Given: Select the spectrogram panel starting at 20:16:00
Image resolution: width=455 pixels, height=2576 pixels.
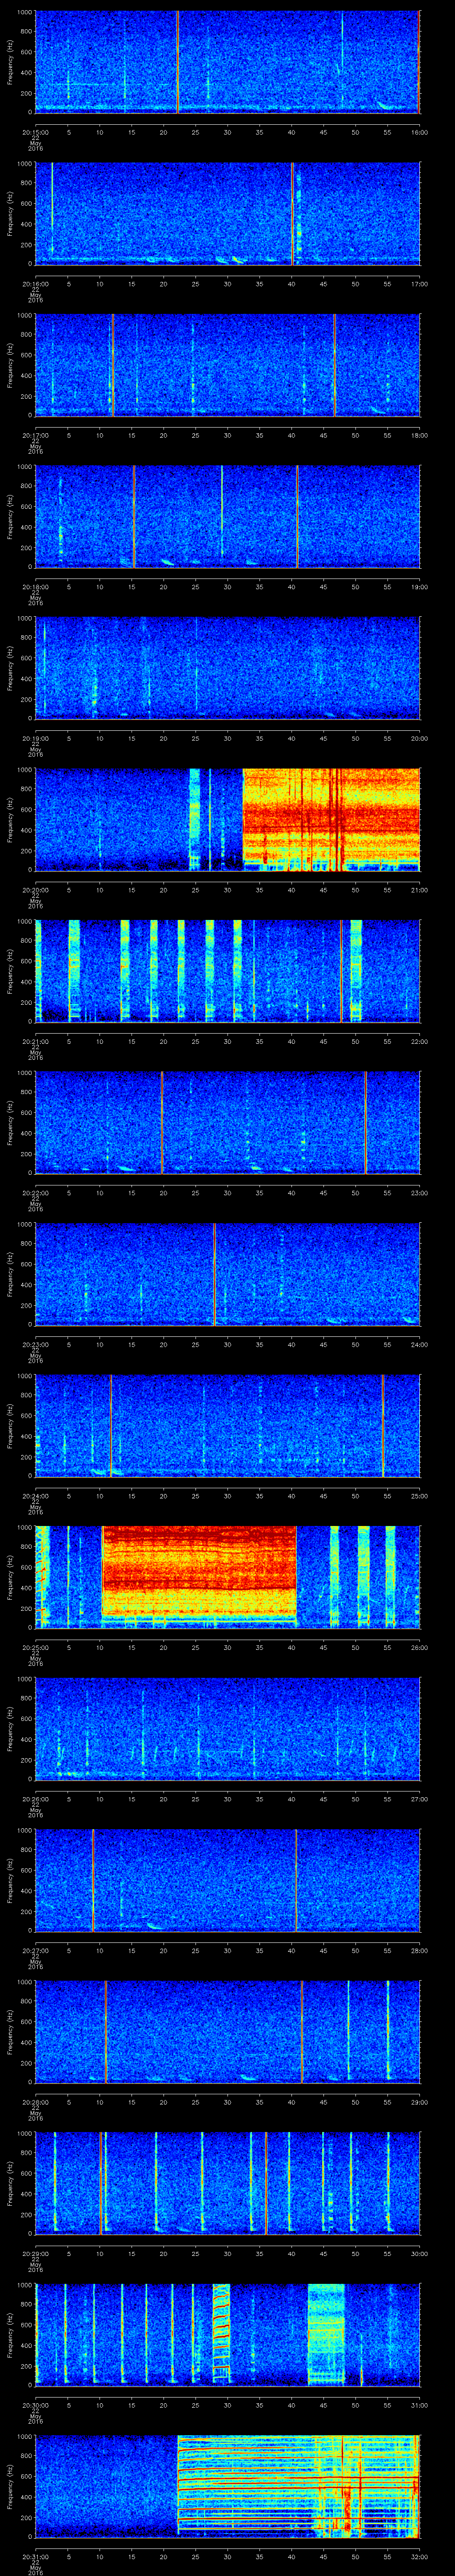Looking at the screenshot, I should tap(227, 214).
